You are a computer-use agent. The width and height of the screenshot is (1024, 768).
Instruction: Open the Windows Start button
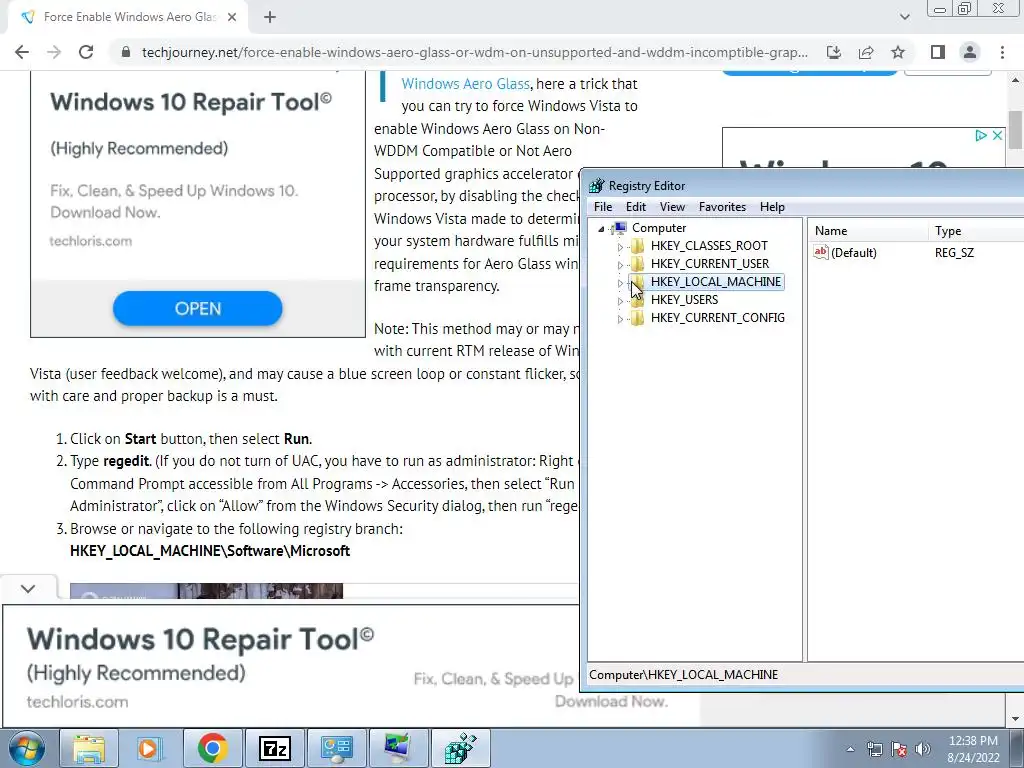coord(27,748)
